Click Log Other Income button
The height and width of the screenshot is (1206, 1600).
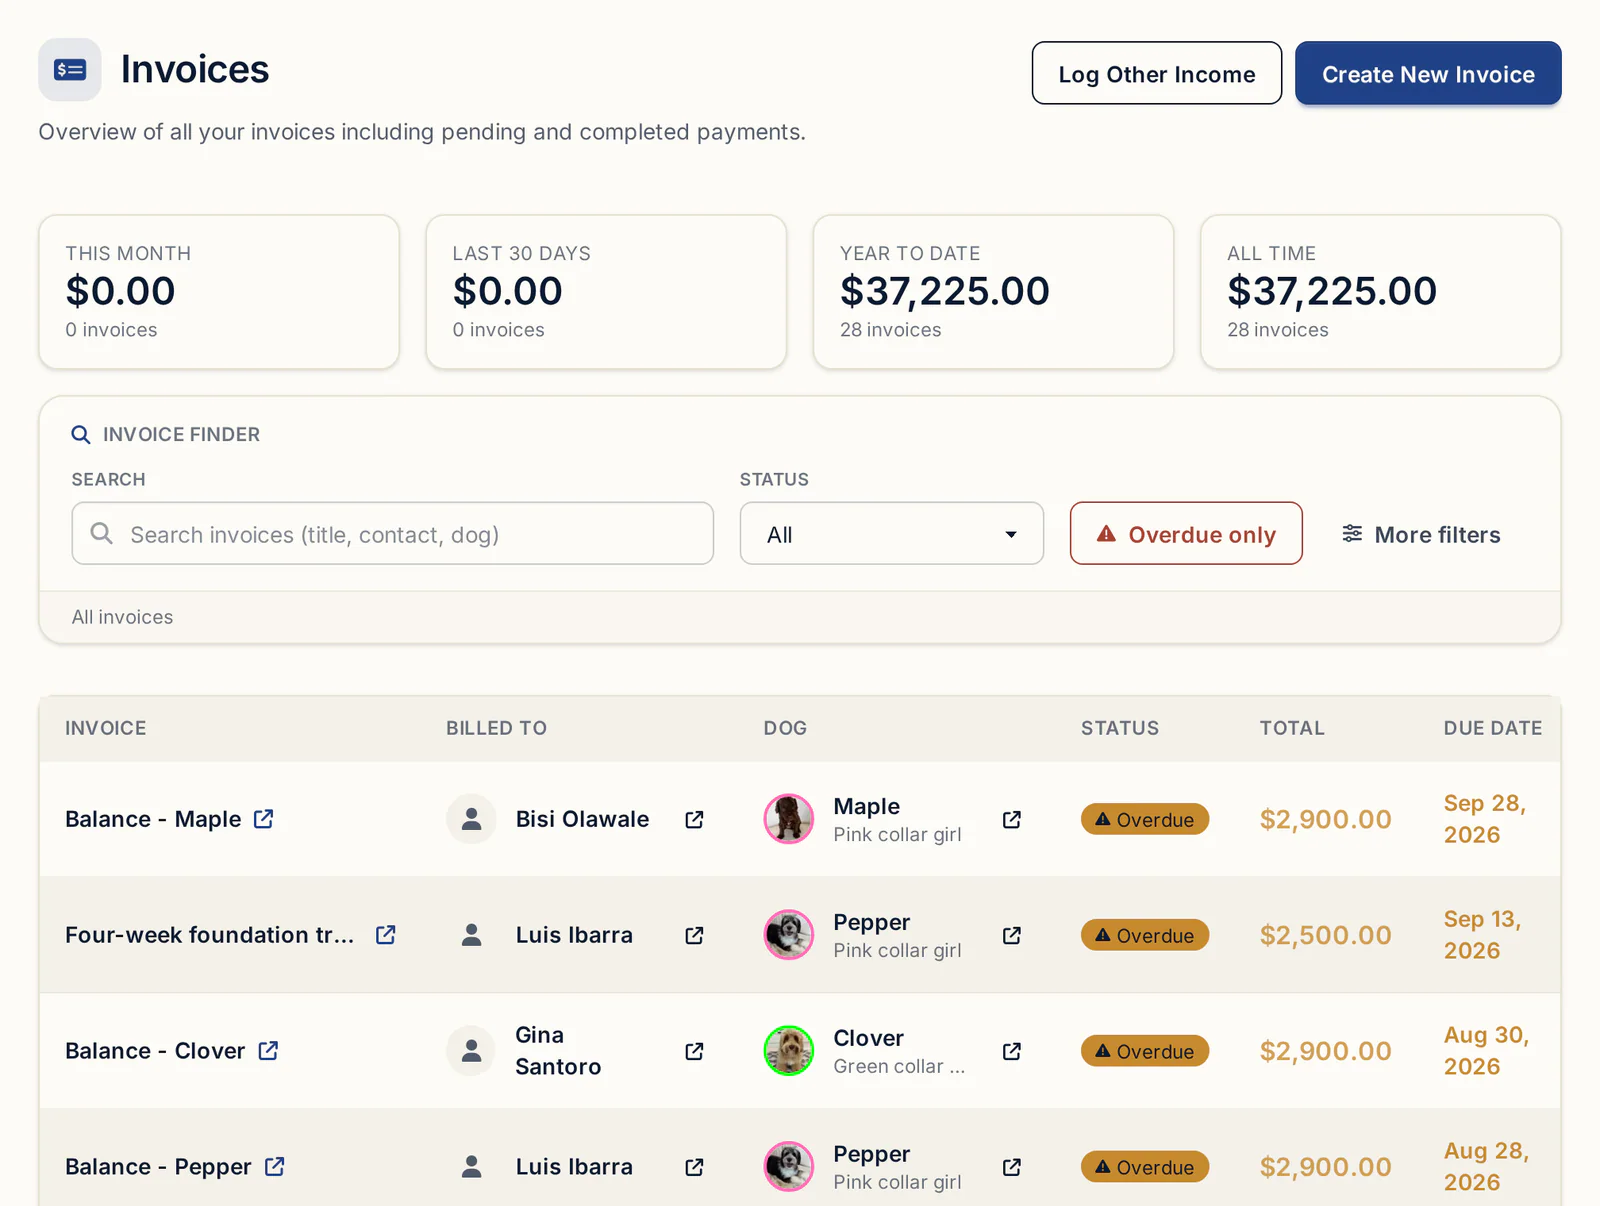[x=1157, y=73]
